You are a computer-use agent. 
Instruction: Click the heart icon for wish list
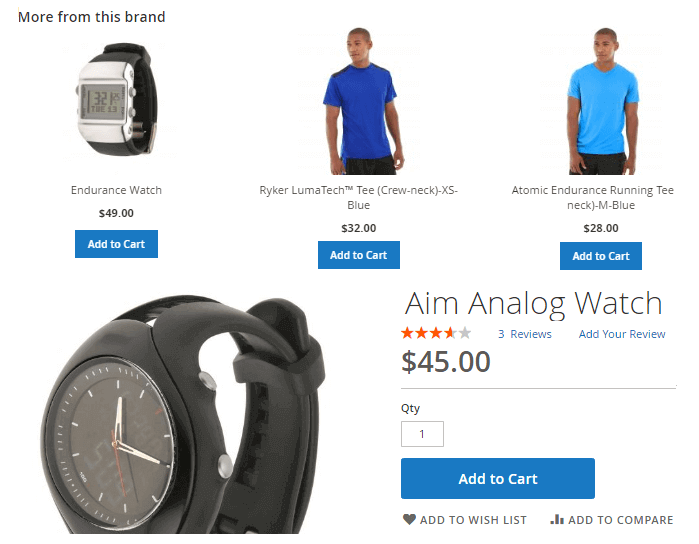(x=409, y=519)
